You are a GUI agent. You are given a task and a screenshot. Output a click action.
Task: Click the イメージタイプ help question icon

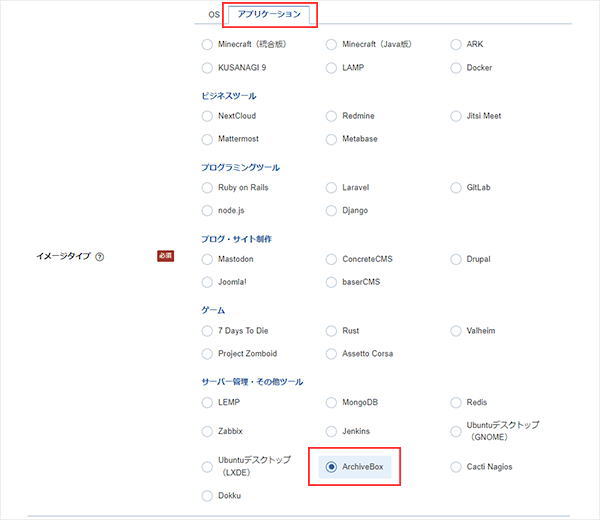click(x=99, y=257)
